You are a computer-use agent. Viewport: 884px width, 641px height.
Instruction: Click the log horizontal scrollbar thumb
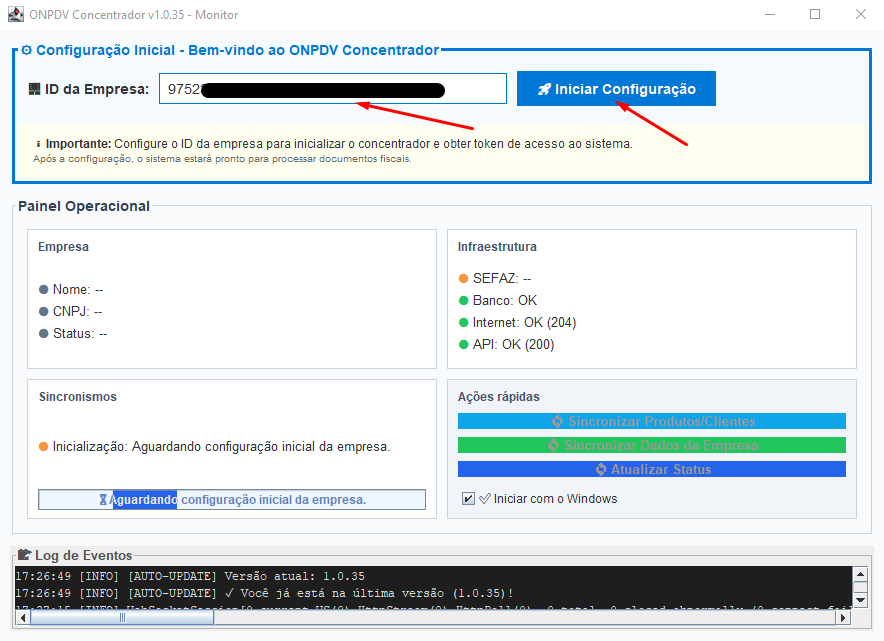122,618
